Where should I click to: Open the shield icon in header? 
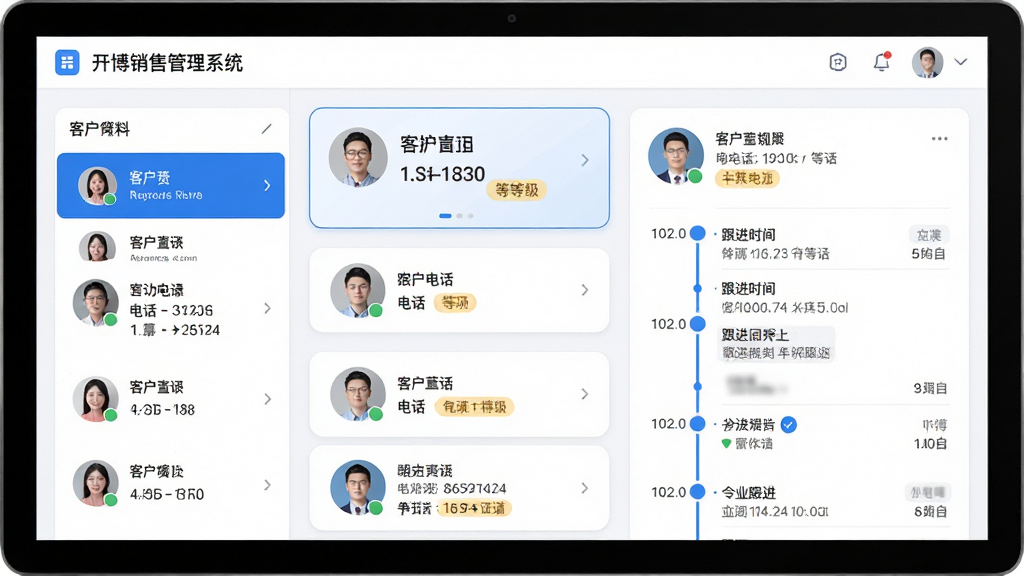[838, 62]
